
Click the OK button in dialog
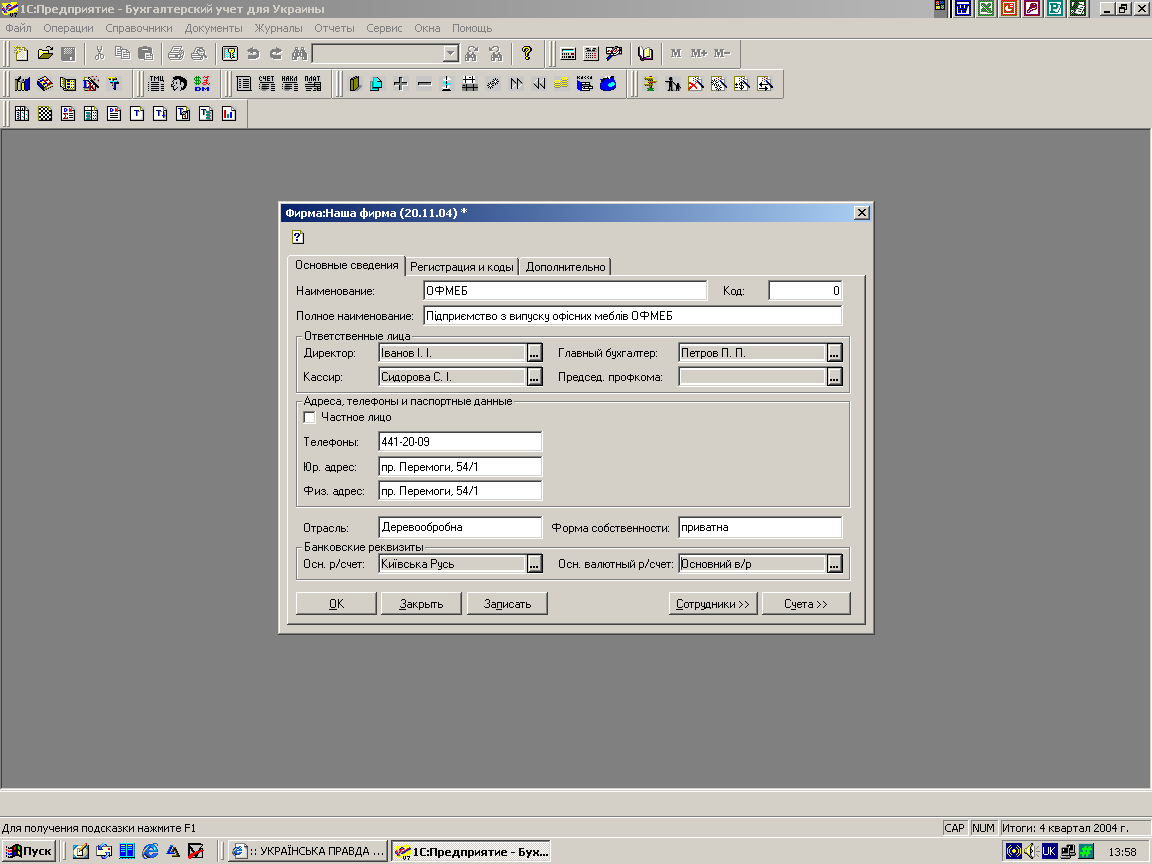click(x=336, y=604)
